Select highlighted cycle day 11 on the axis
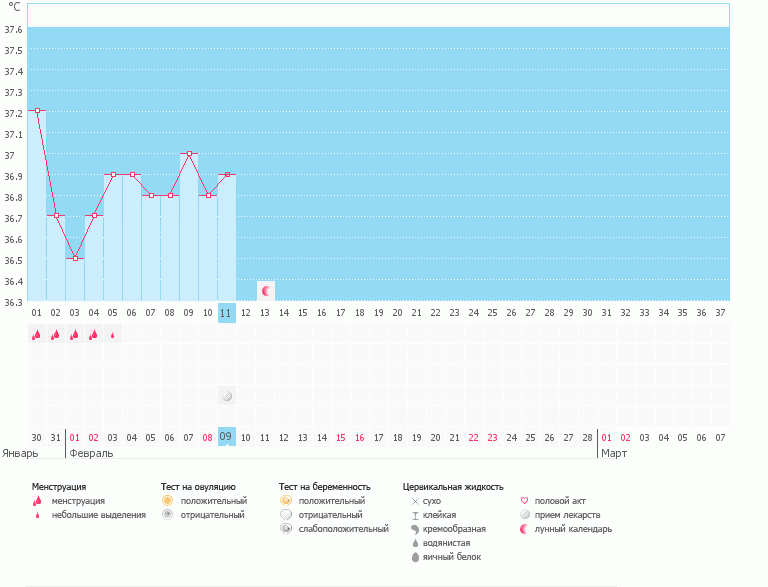This screenshot has height=587, width=768. [x=227, y=312]
